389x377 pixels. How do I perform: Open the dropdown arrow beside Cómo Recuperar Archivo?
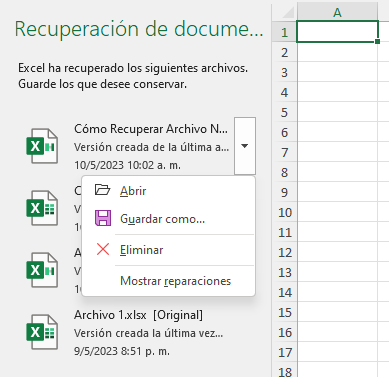coord(245,146)
